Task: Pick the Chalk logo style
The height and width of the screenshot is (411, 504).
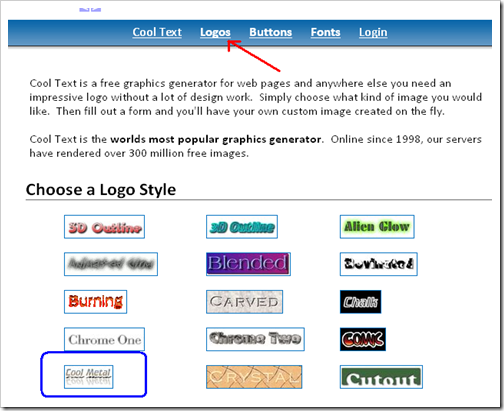Action: (x=360, y=302)
